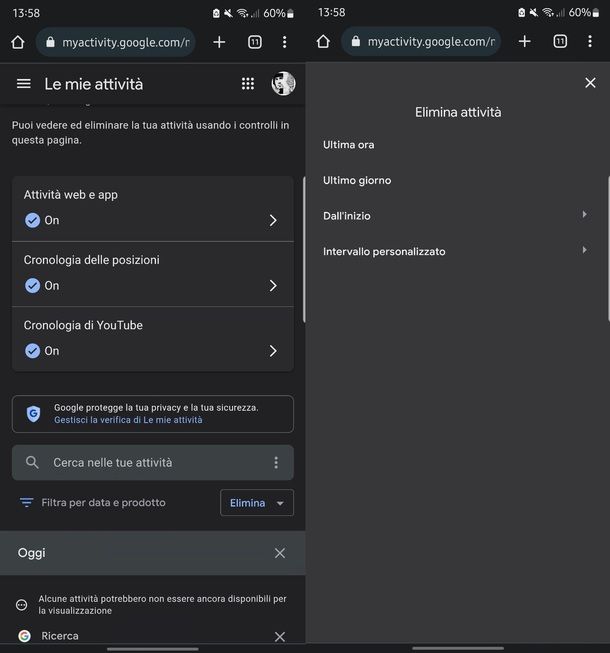Open more options dots in search bar

(x=276, y=462)
